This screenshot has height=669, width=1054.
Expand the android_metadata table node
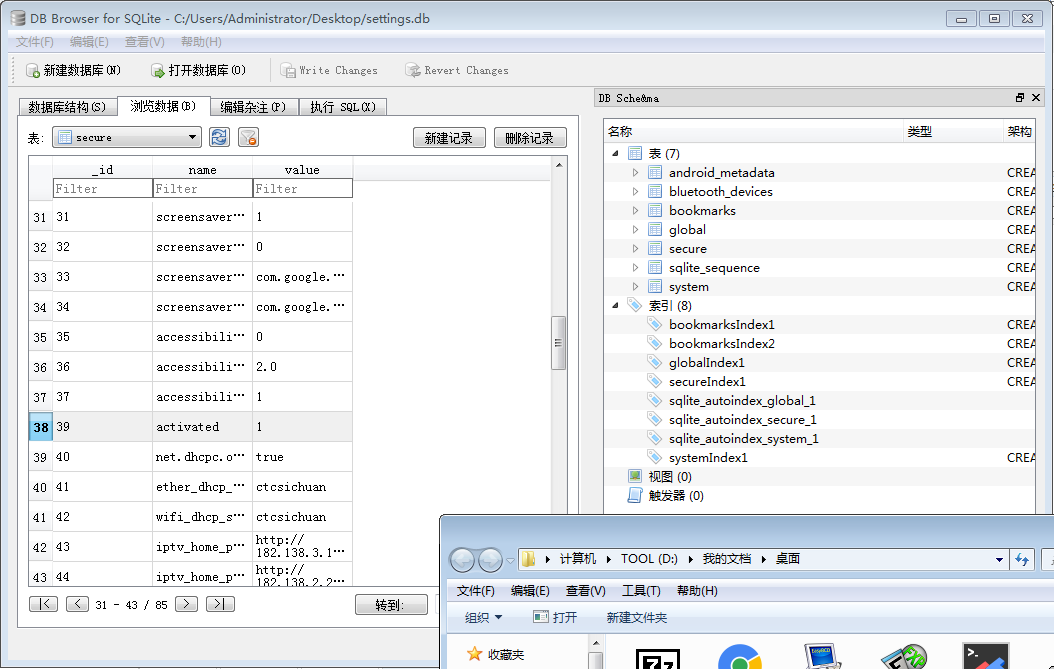point(635,173)
